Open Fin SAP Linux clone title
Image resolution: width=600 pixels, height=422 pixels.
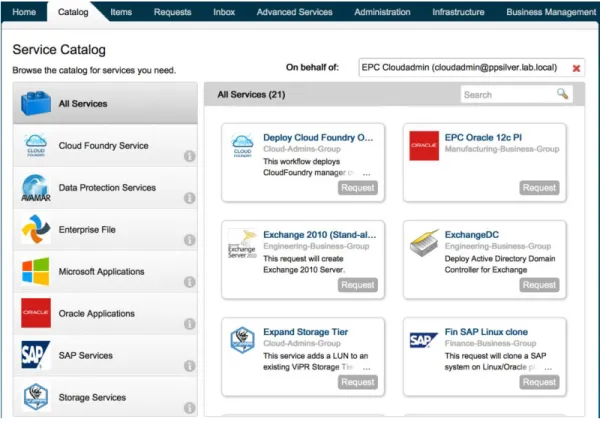[486, 332]
